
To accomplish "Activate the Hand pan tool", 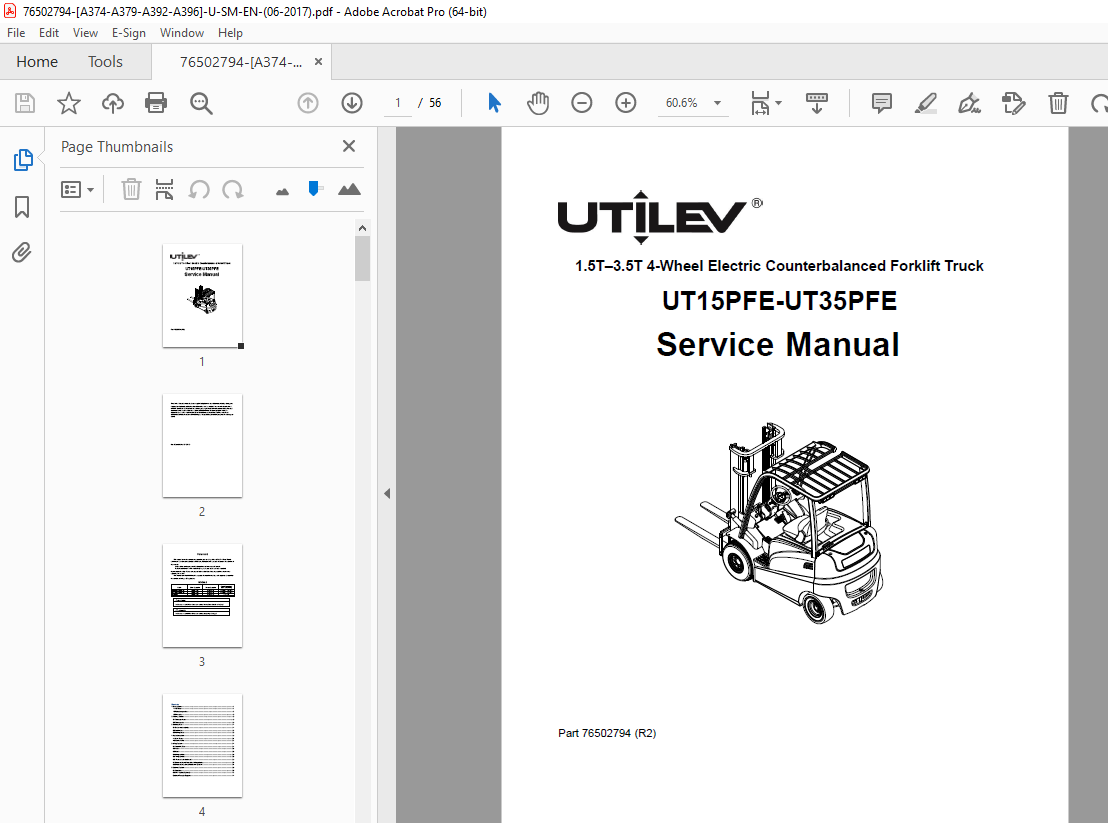I will (538, 103).
